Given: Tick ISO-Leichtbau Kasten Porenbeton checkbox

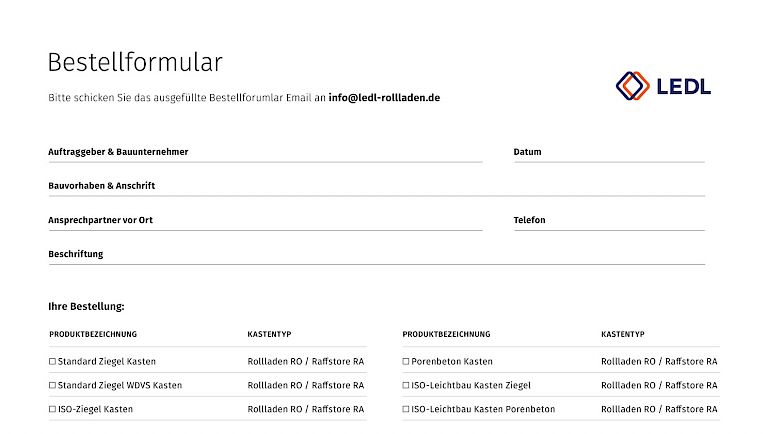Looking at the screenshot, I should 406,409.
